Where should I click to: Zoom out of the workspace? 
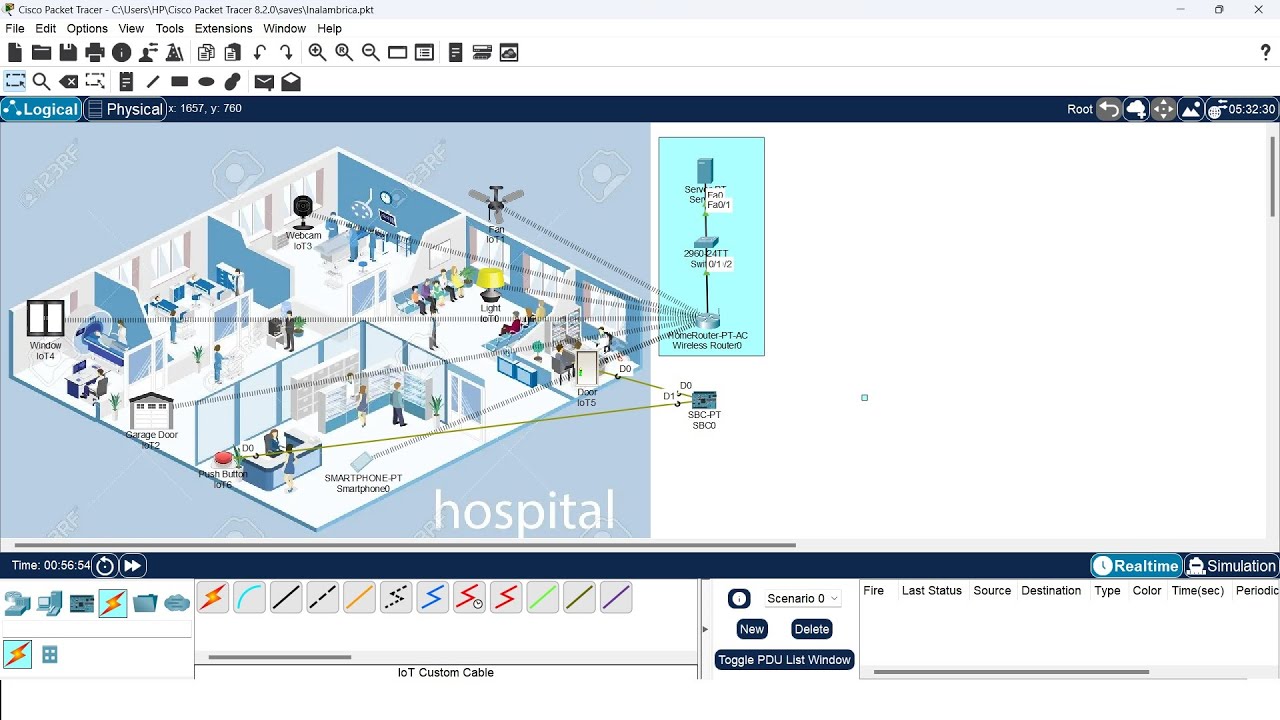click(370, 53)
